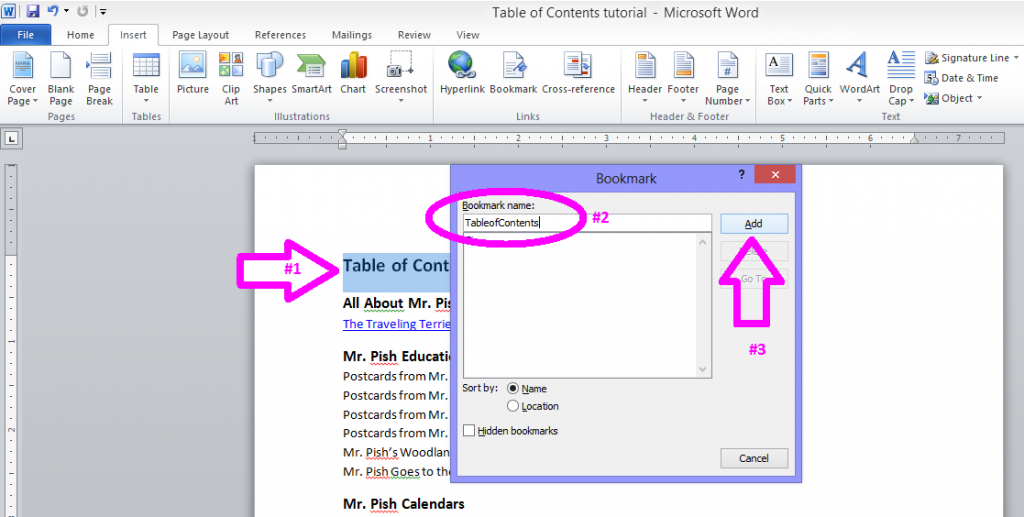
Task: Select the Name sort radio button
Action: pyautogui.click(x=514, y=388)
